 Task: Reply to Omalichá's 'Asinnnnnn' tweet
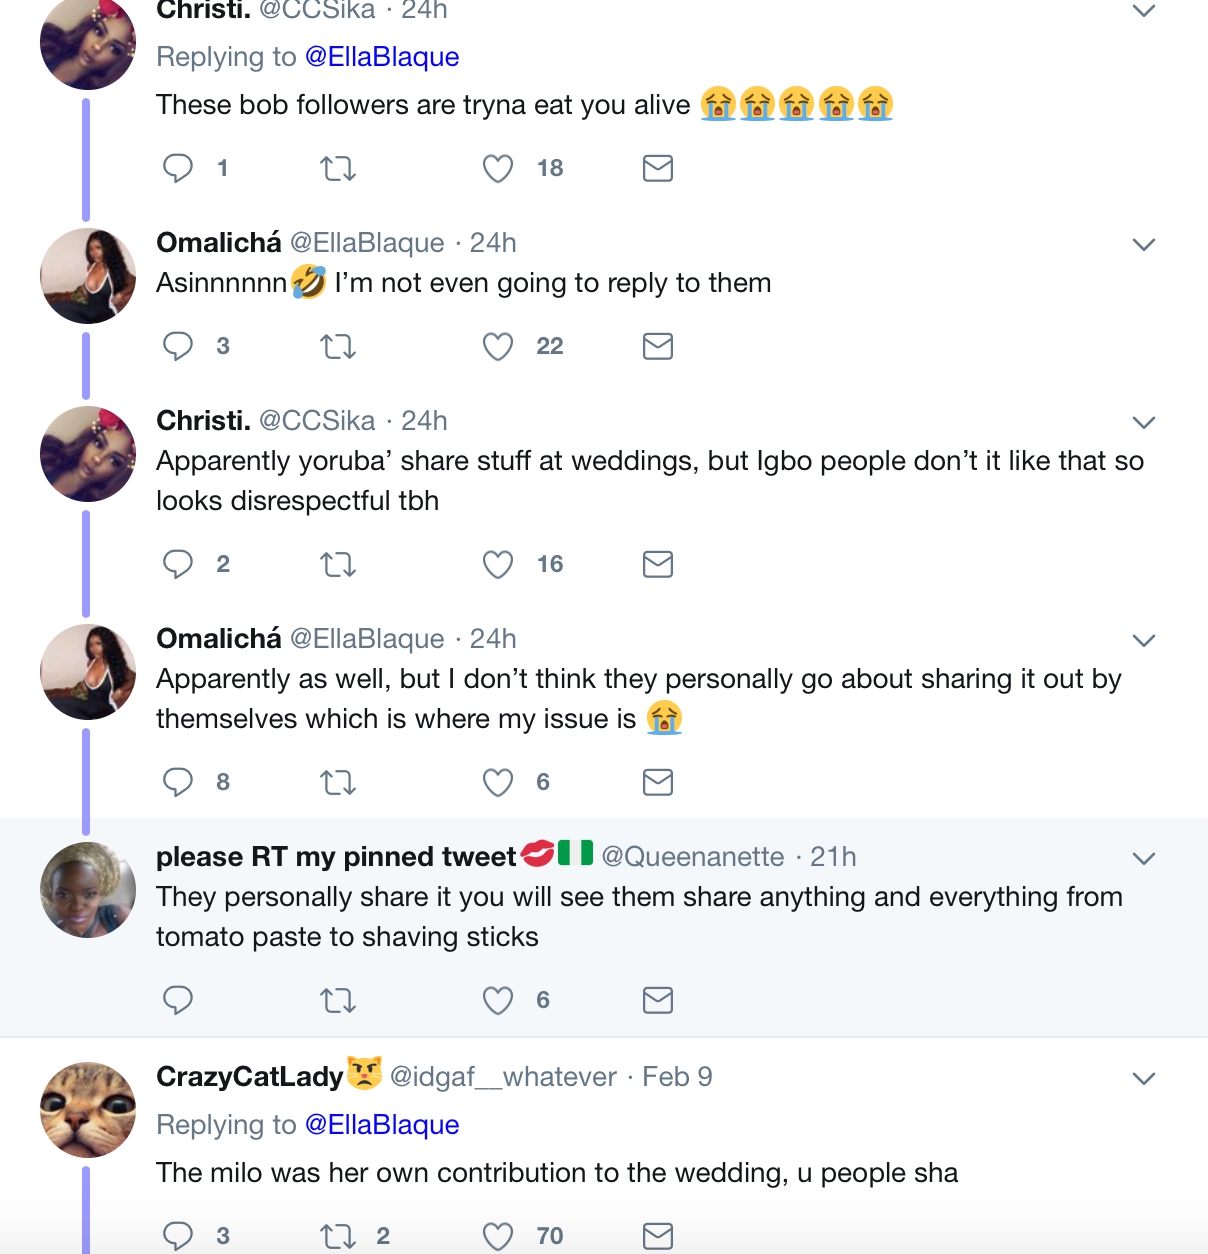(x=178, y=346)
